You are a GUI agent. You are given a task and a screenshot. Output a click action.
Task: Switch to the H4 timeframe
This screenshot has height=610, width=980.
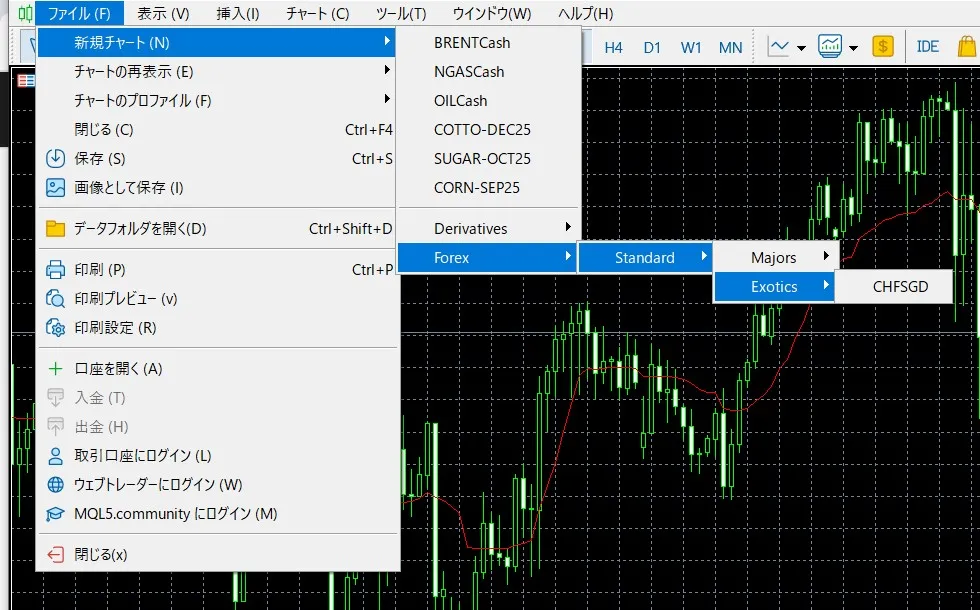click(x=613, y=47)
